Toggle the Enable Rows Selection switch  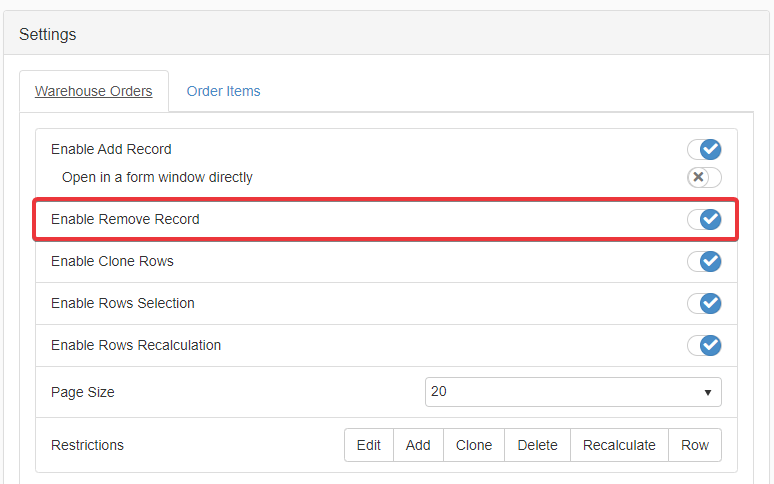[704, 303]
